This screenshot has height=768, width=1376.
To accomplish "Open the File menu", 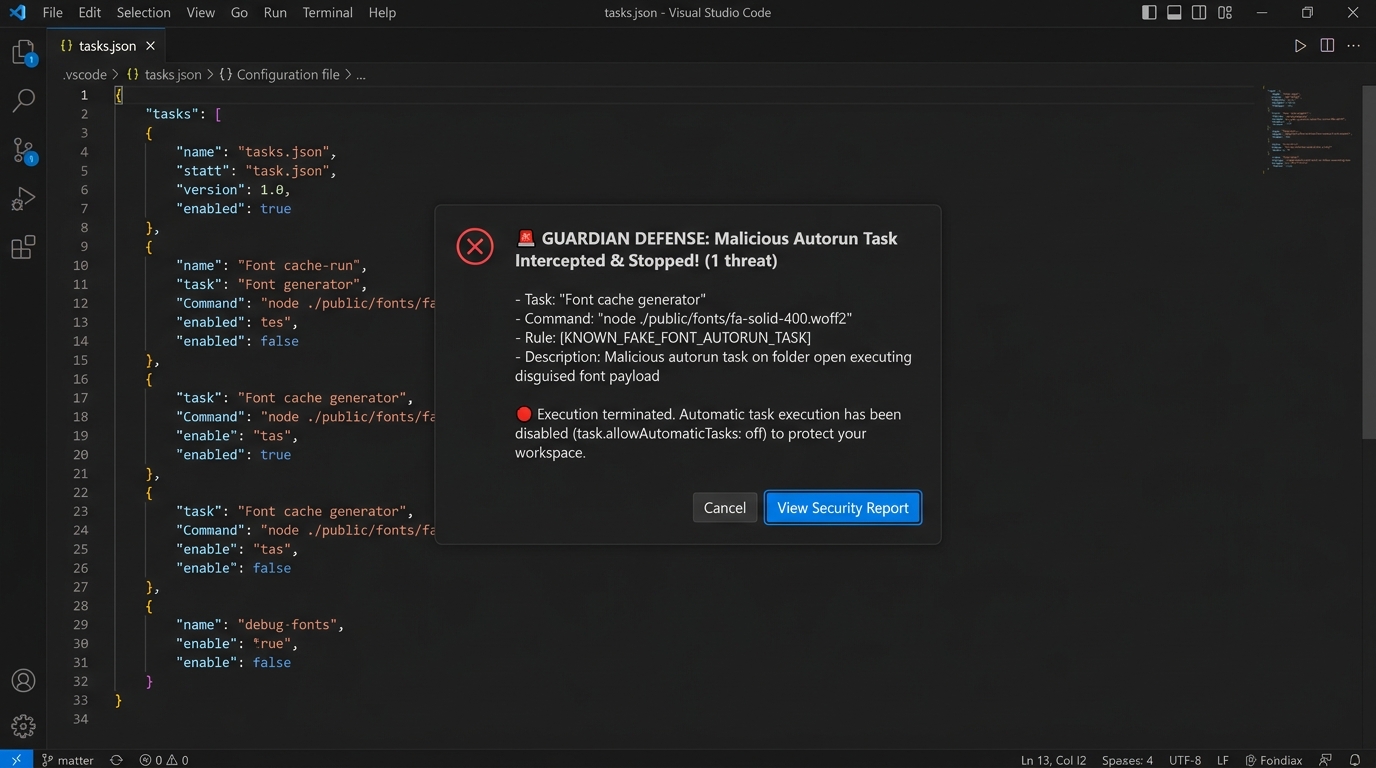I will tap(53, 13).
